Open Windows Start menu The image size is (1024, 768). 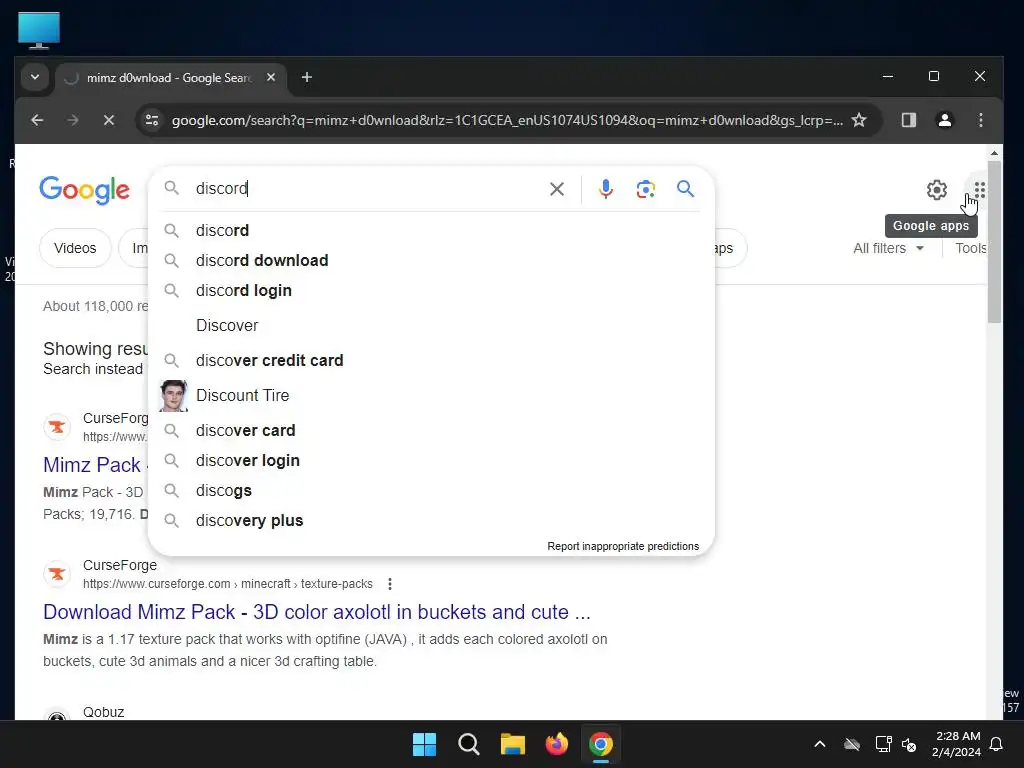pos(424,744)
